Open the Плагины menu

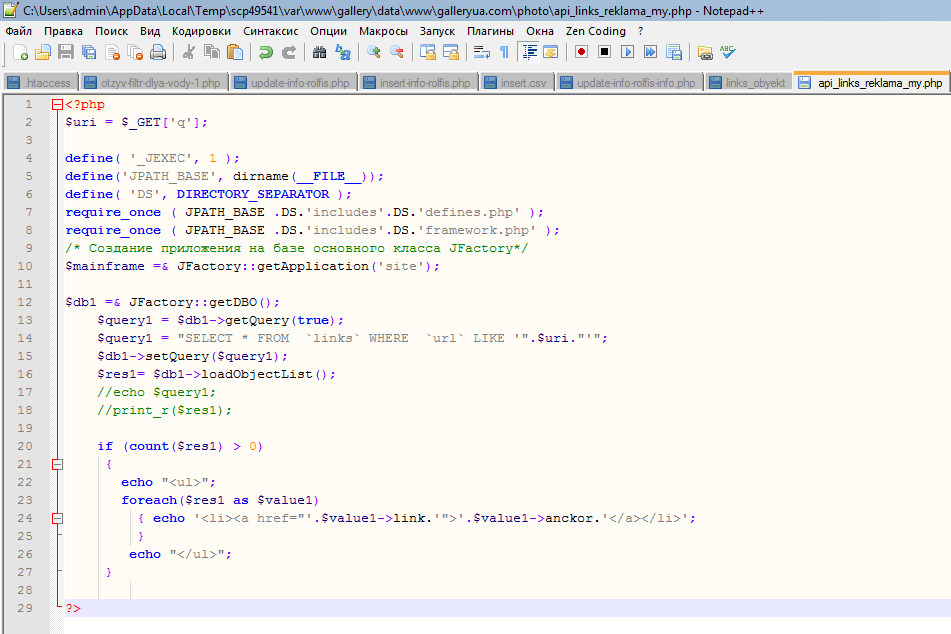click(490, 31)
